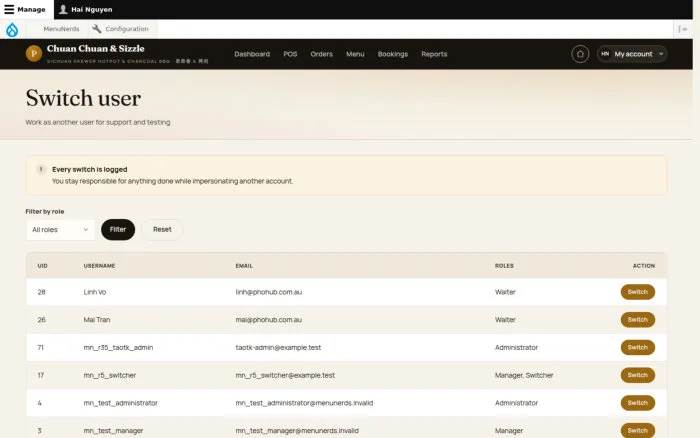Click the home icon button
The height and width of the screenshot is (438, 700).
[580, 54]
